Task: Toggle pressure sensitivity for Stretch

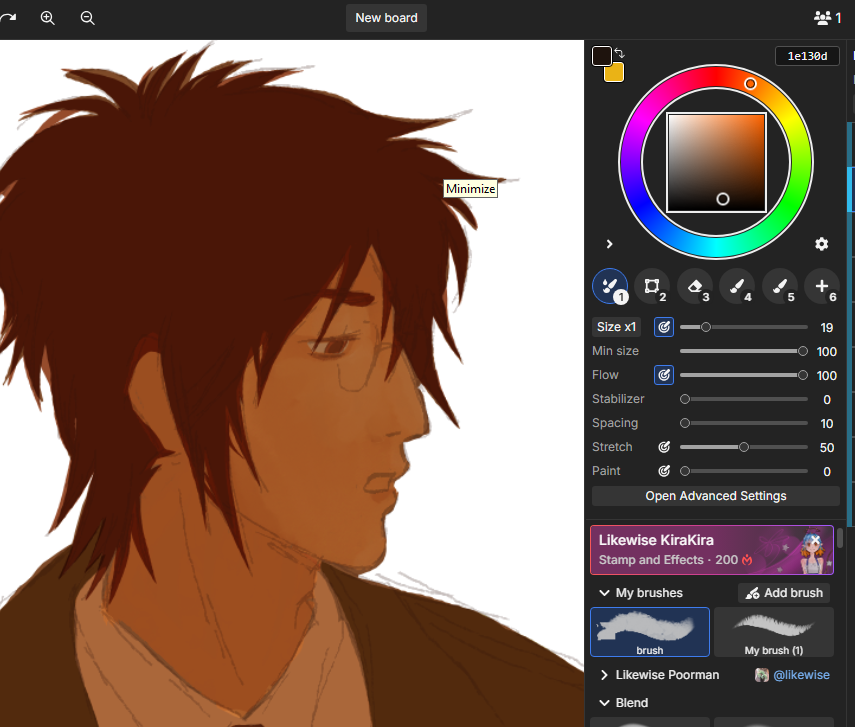Action: coord(664,447)
